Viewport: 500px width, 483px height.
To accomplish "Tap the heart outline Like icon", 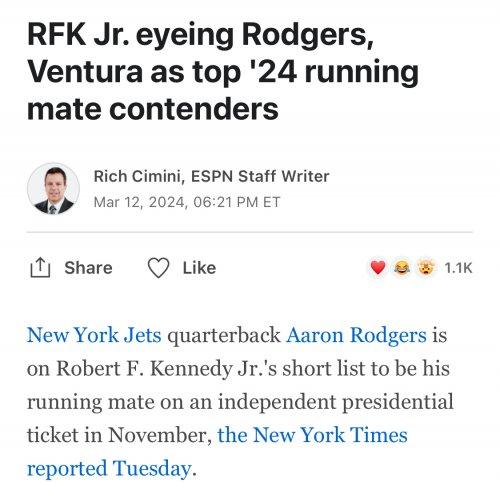I will click(158, 268).
